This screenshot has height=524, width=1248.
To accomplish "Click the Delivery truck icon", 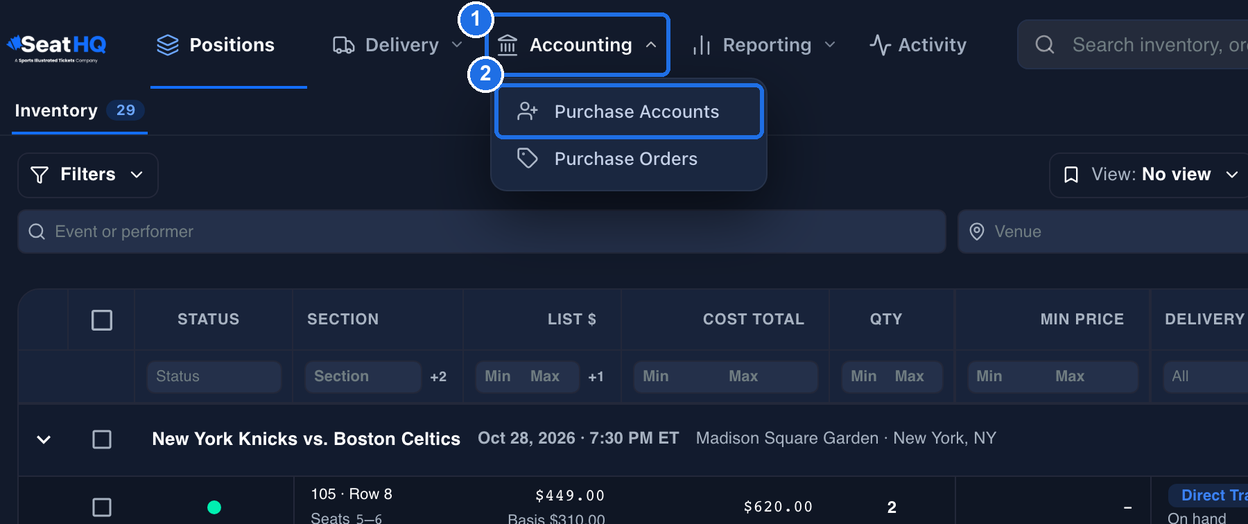I will [344, 45].
